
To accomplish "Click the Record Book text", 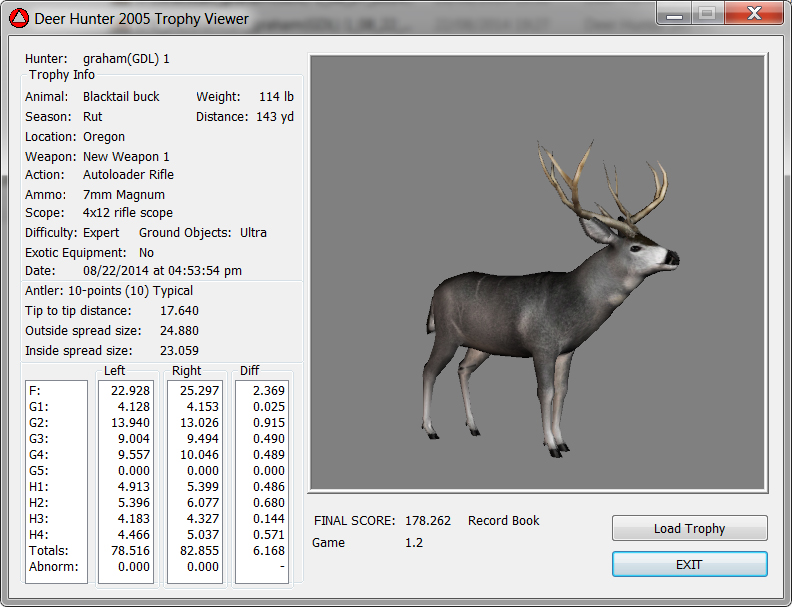I will (x=504, y=521).
